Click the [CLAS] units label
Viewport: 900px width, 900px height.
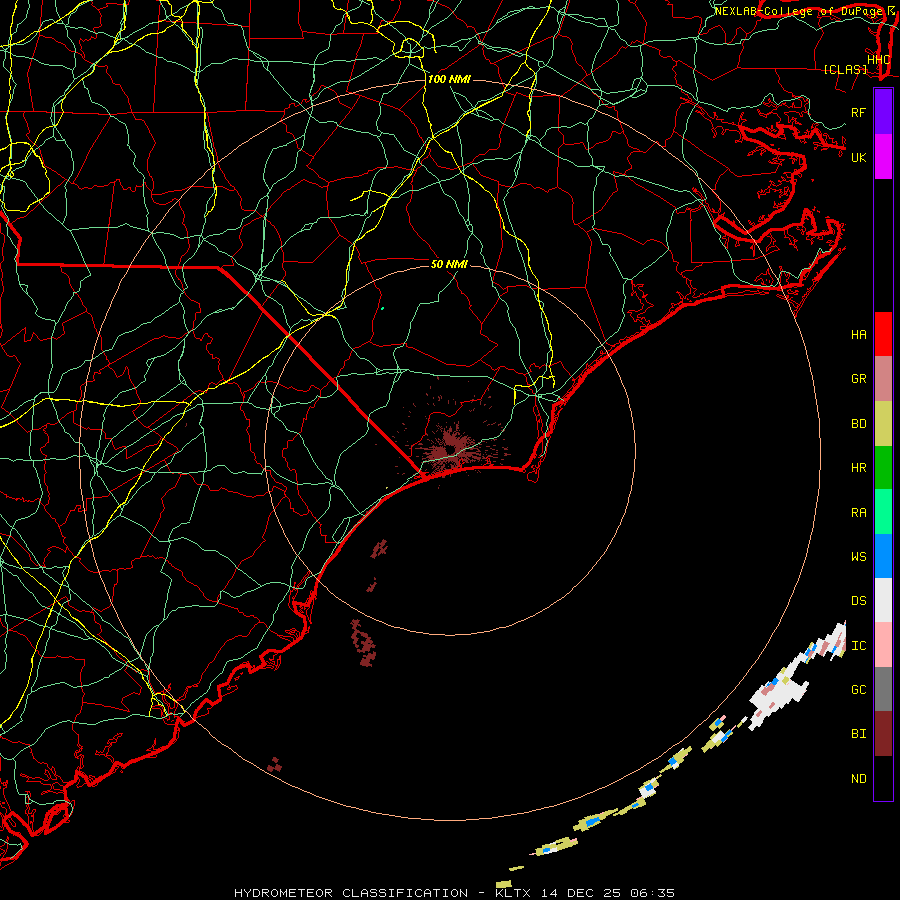pos(845,70)
